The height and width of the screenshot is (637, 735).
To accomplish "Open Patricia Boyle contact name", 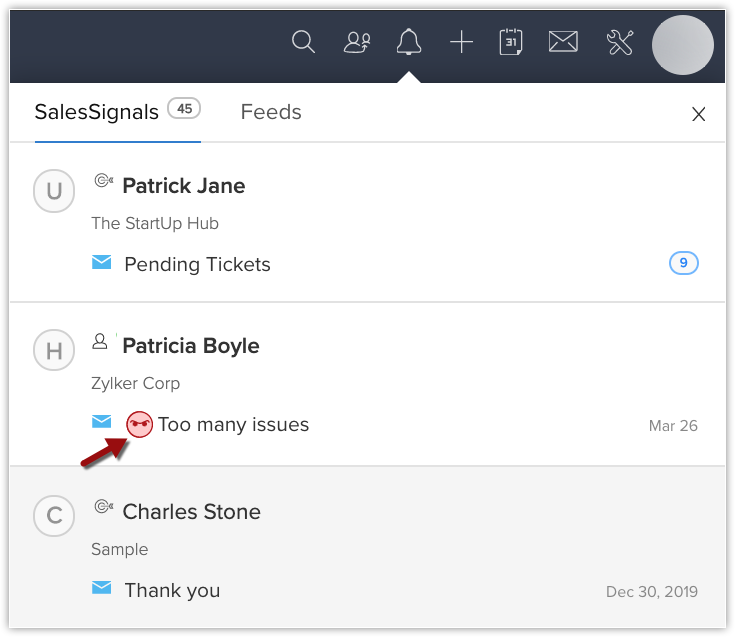I will pos(190,346).
